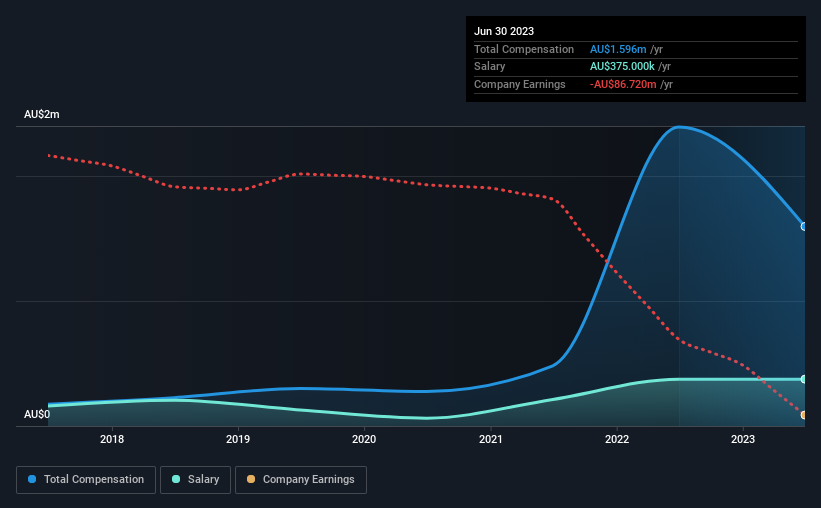
Task: Click the 2023 x-axis label
Action: pos(743,439)
